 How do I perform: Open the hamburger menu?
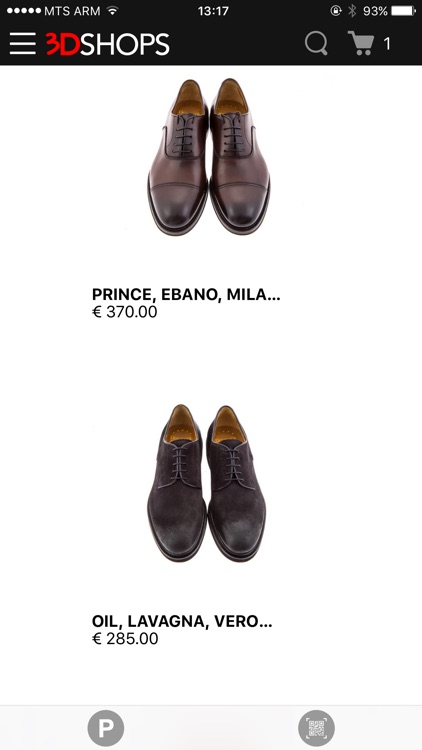[22, 44]
